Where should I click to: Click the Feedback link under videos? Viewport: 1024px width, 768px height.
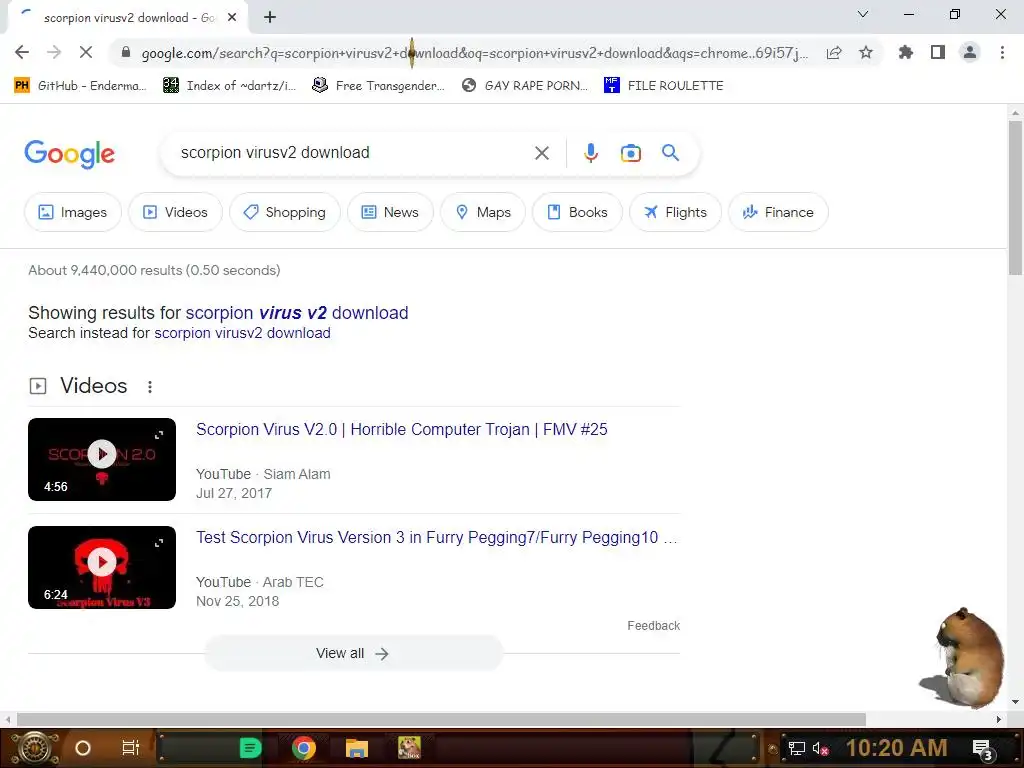tap(653, 626)
